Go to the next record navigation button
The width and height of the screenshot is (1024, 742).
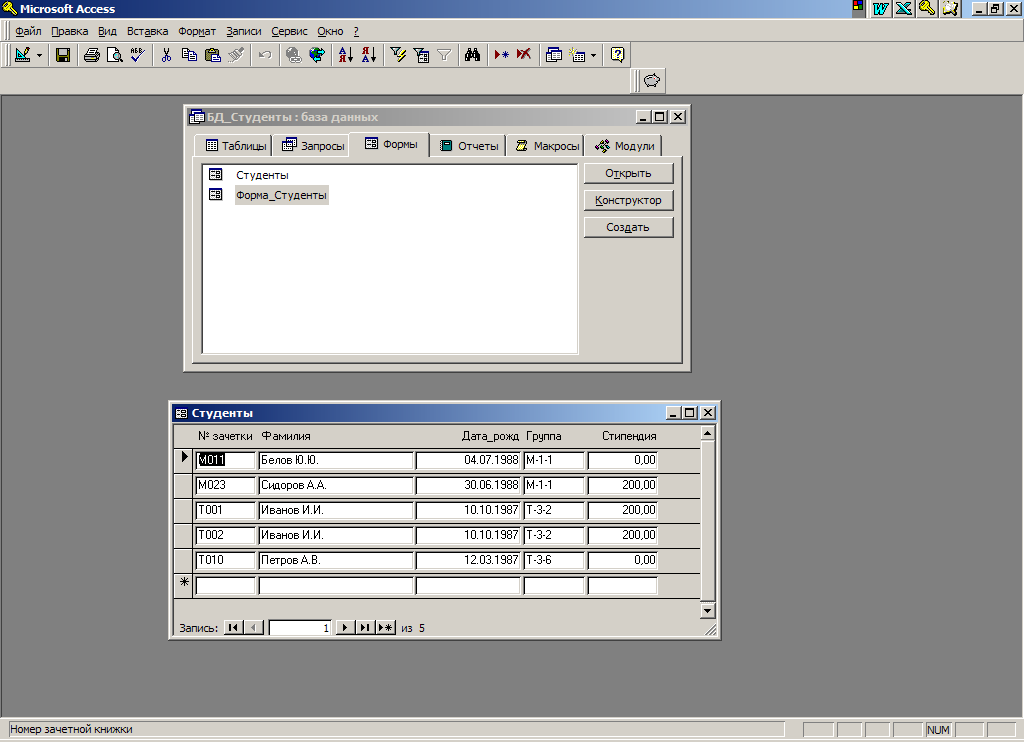345,628
